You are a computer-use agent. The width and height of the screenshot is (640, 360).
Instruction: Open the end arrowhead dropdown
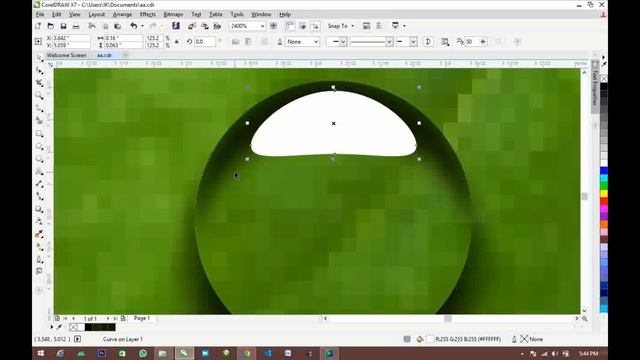(413, 42)
